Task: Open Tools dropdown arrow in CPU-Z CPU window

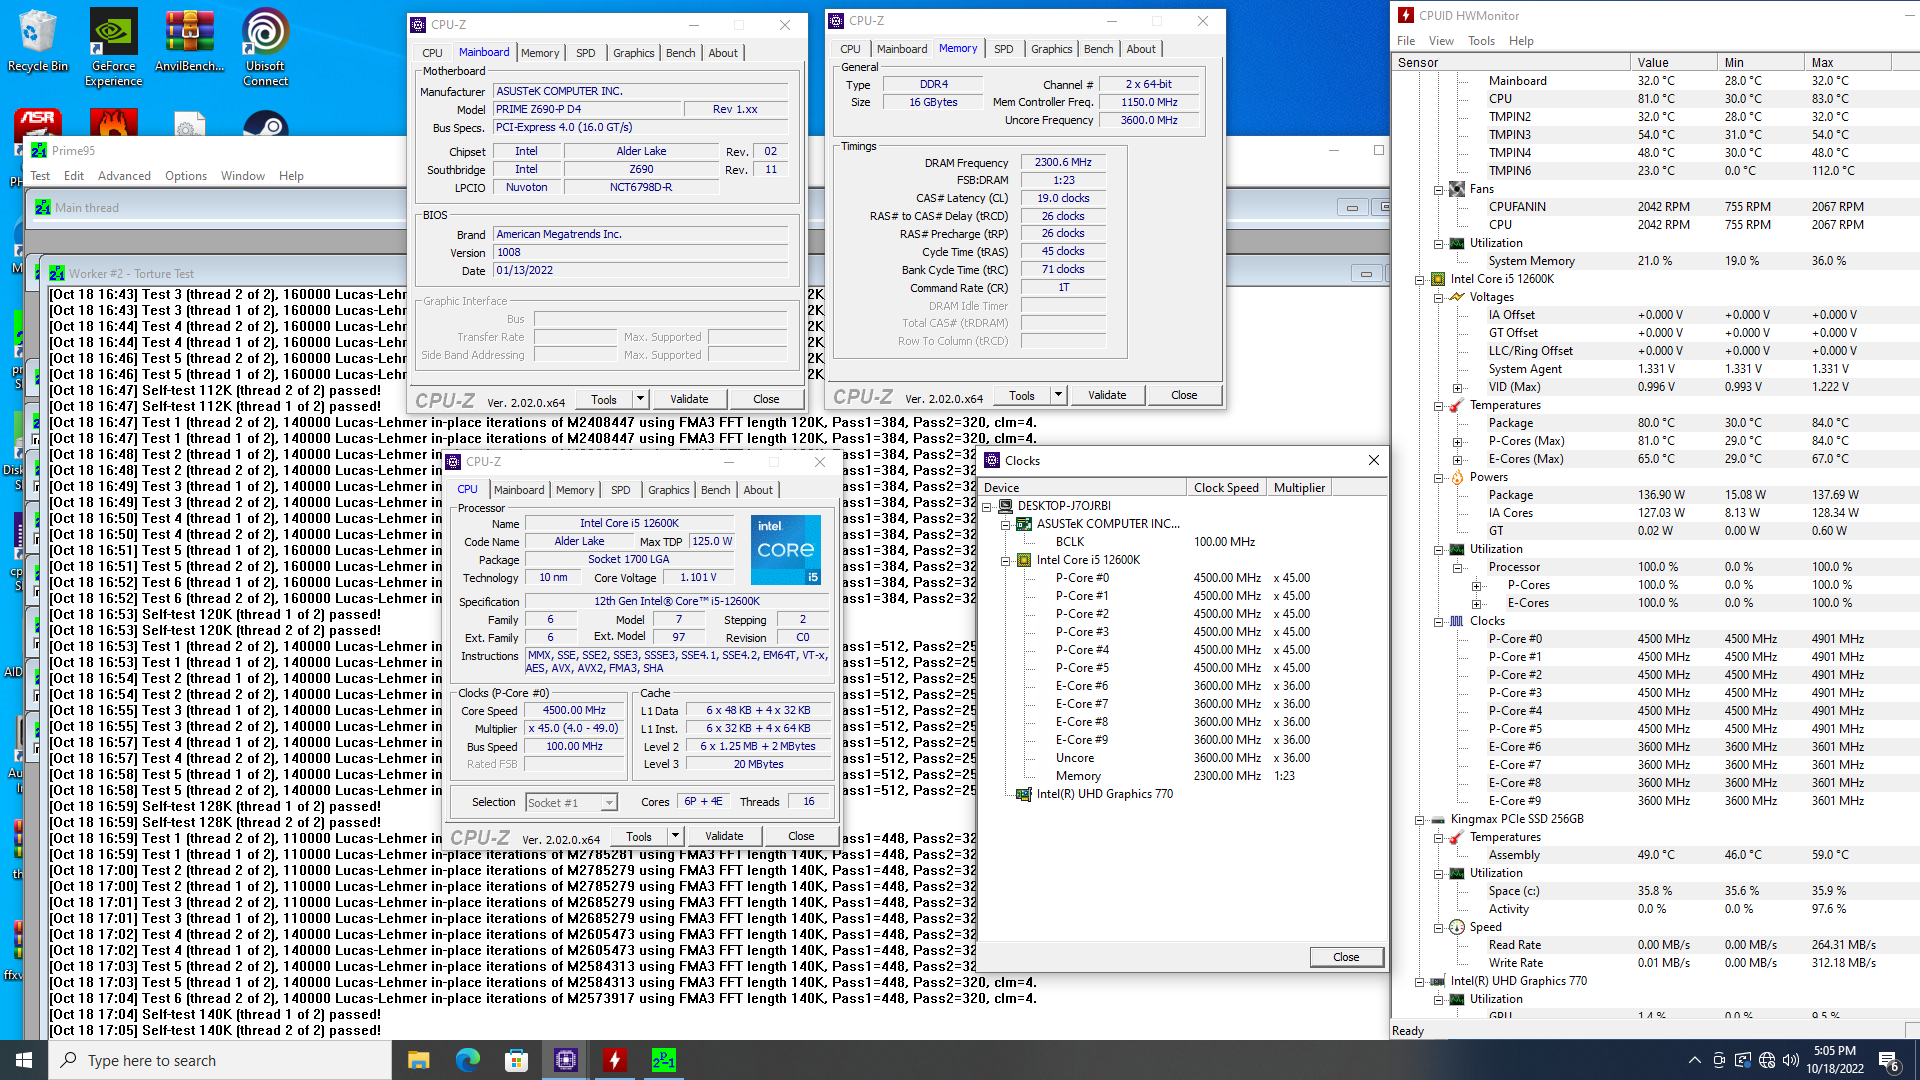Action: coord(675,836)
